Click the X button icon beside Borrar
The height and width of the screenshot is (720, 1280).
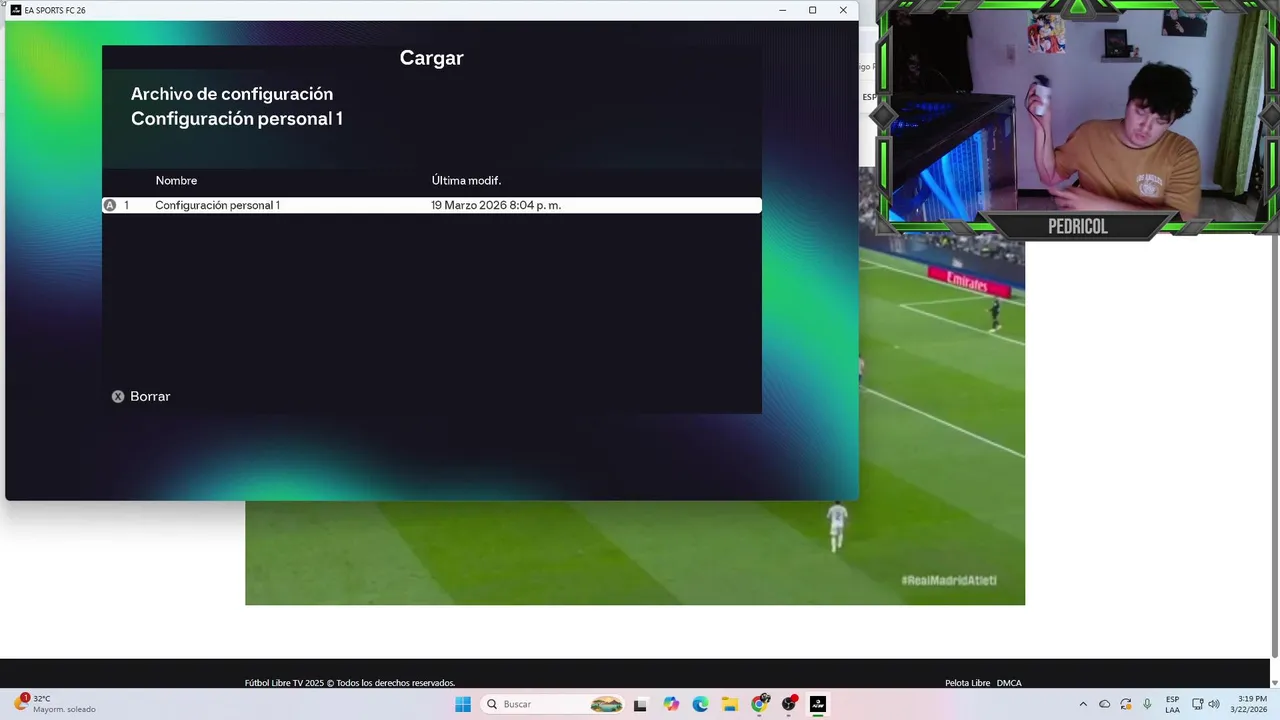pyautogui.click(x=118, y=396)
